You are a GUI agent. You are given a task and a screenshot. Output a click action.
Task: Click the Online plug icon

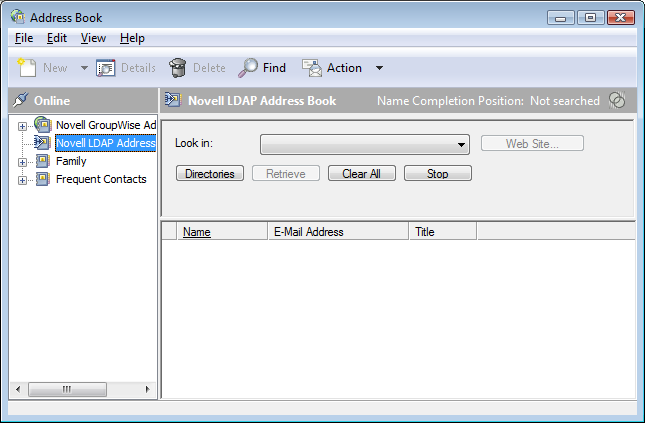point(21,100)
